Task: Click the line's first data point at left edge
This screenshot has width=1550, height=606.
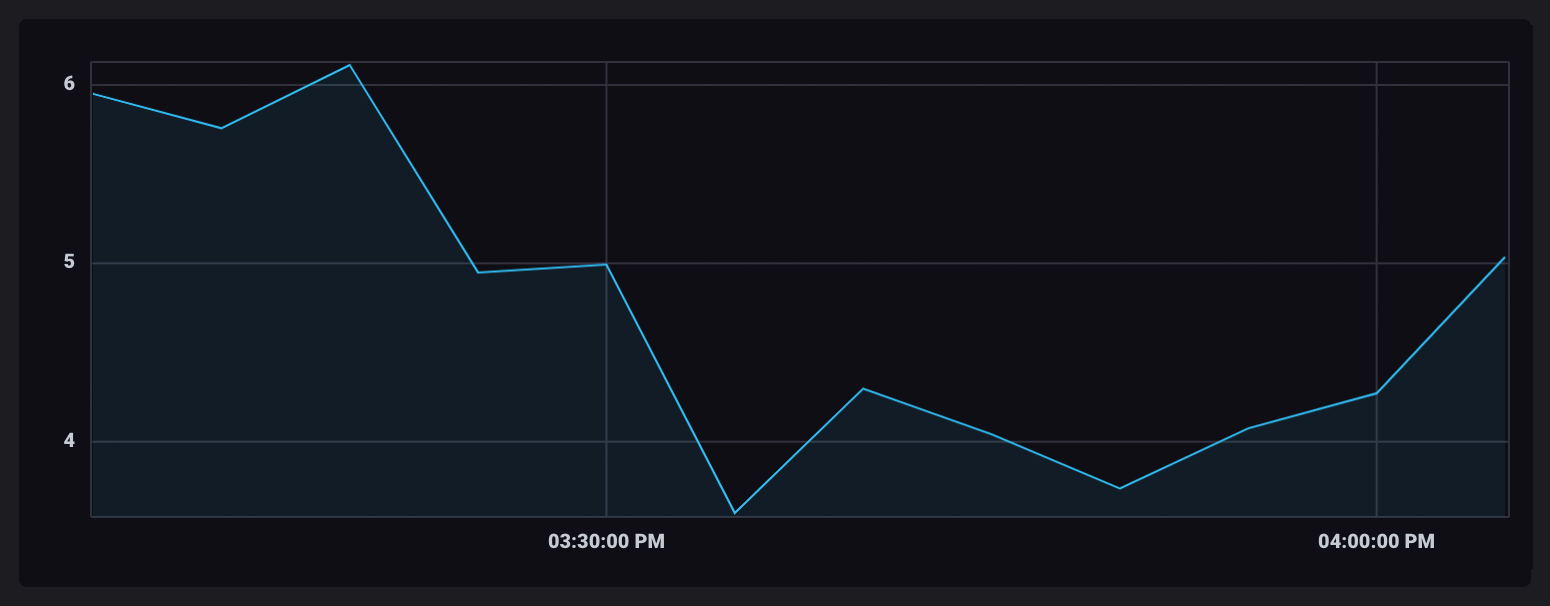Action: click(93, 93)
